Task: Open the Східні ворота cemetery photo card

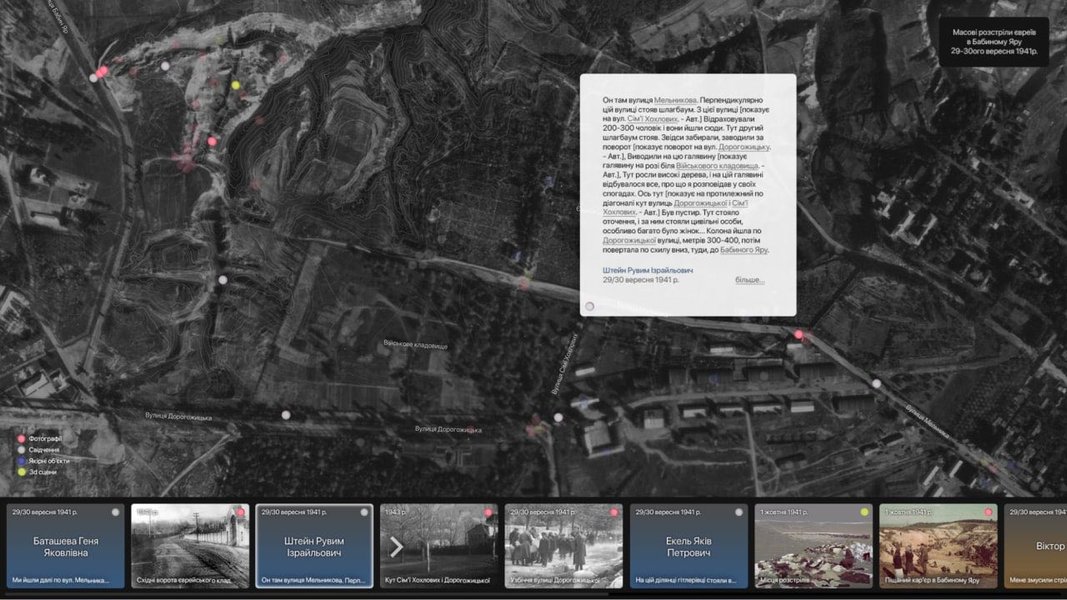Action: coord(190,546)
